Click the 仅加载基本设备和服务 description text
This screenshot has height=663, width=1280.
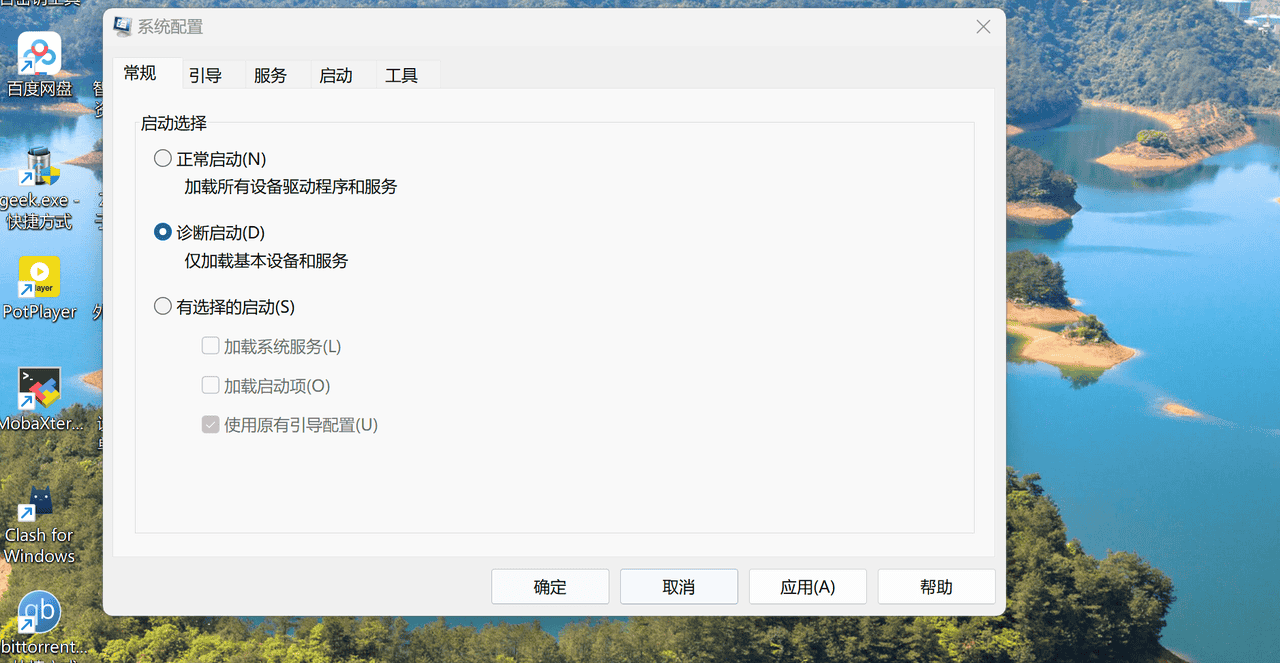tap(266, 260)
